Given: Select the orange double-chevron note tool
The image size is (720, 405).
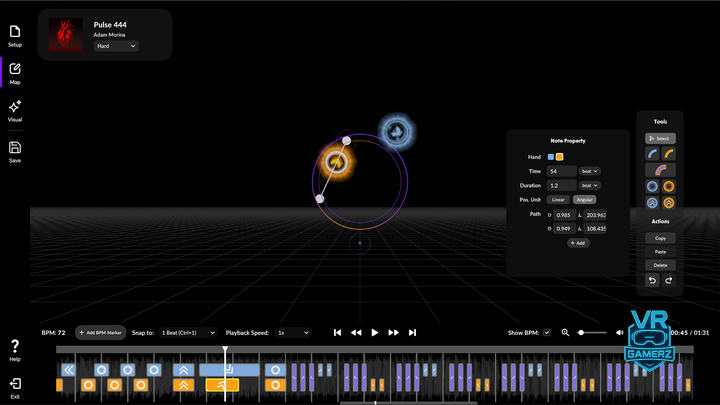Looking at the screenshot, I should click(669, 202).
